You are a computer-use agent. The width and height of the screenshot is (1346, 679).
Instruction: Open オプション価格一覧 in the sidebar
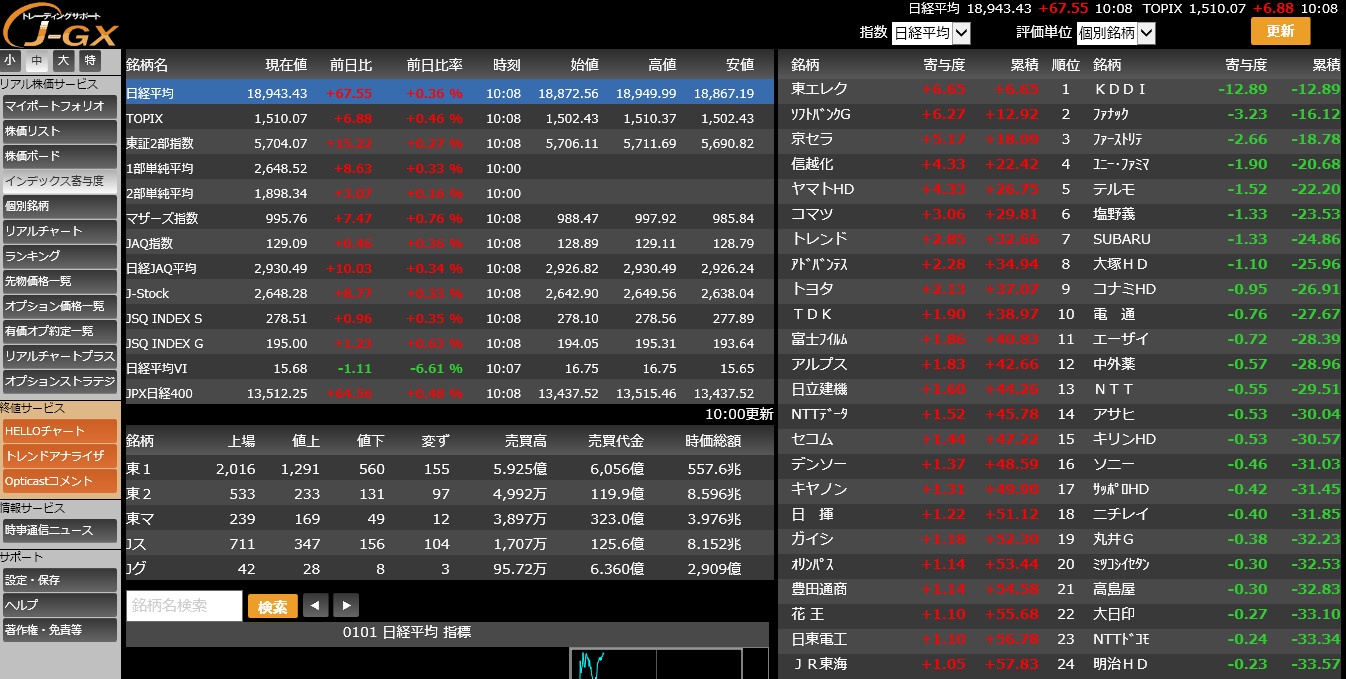coord(59,306)
